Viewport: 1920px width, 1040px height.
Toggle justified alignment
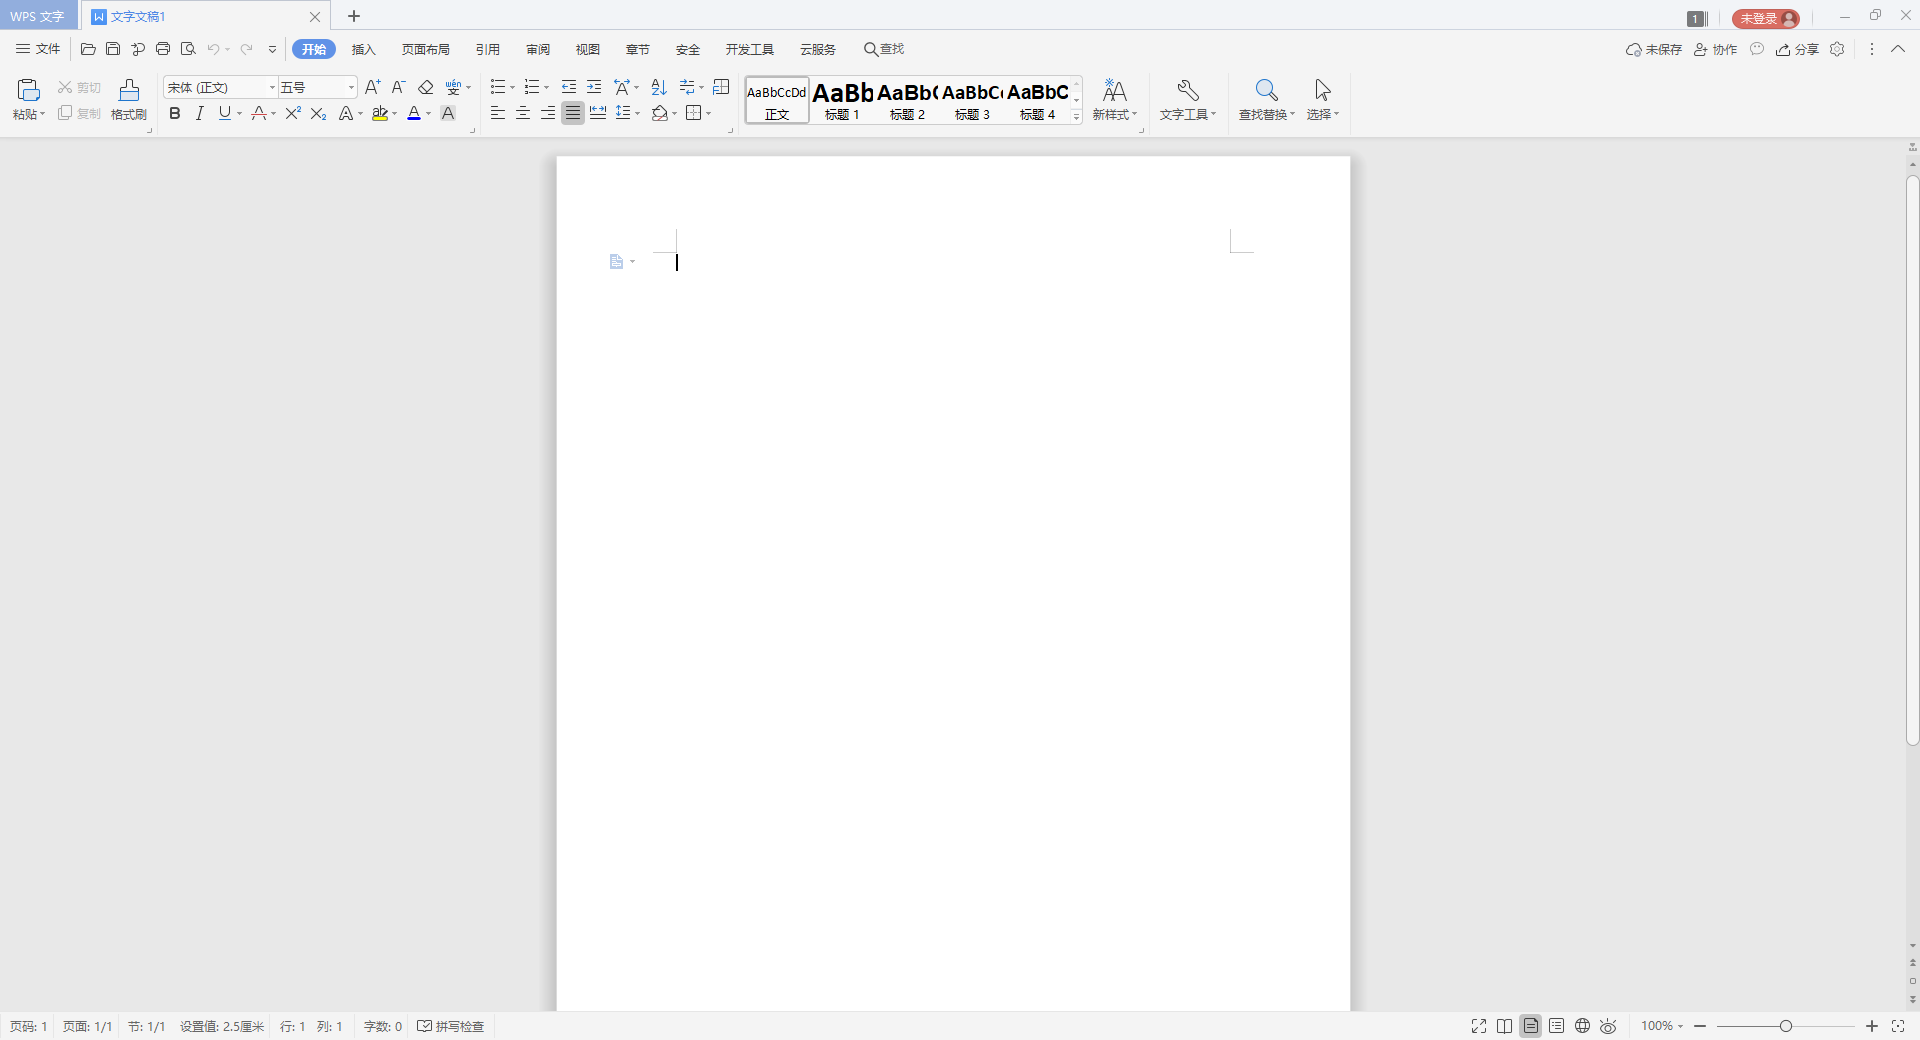tap(573, 113)
